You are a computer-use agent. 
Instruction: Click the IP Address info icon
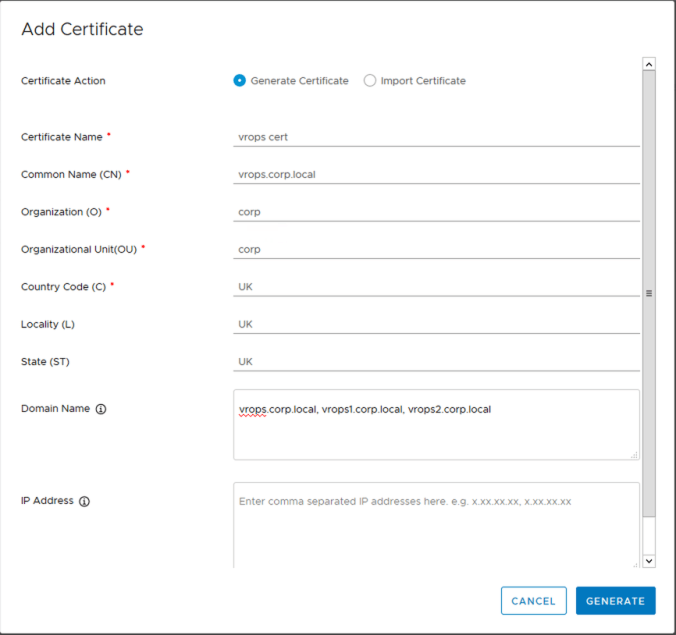[84, 501]
